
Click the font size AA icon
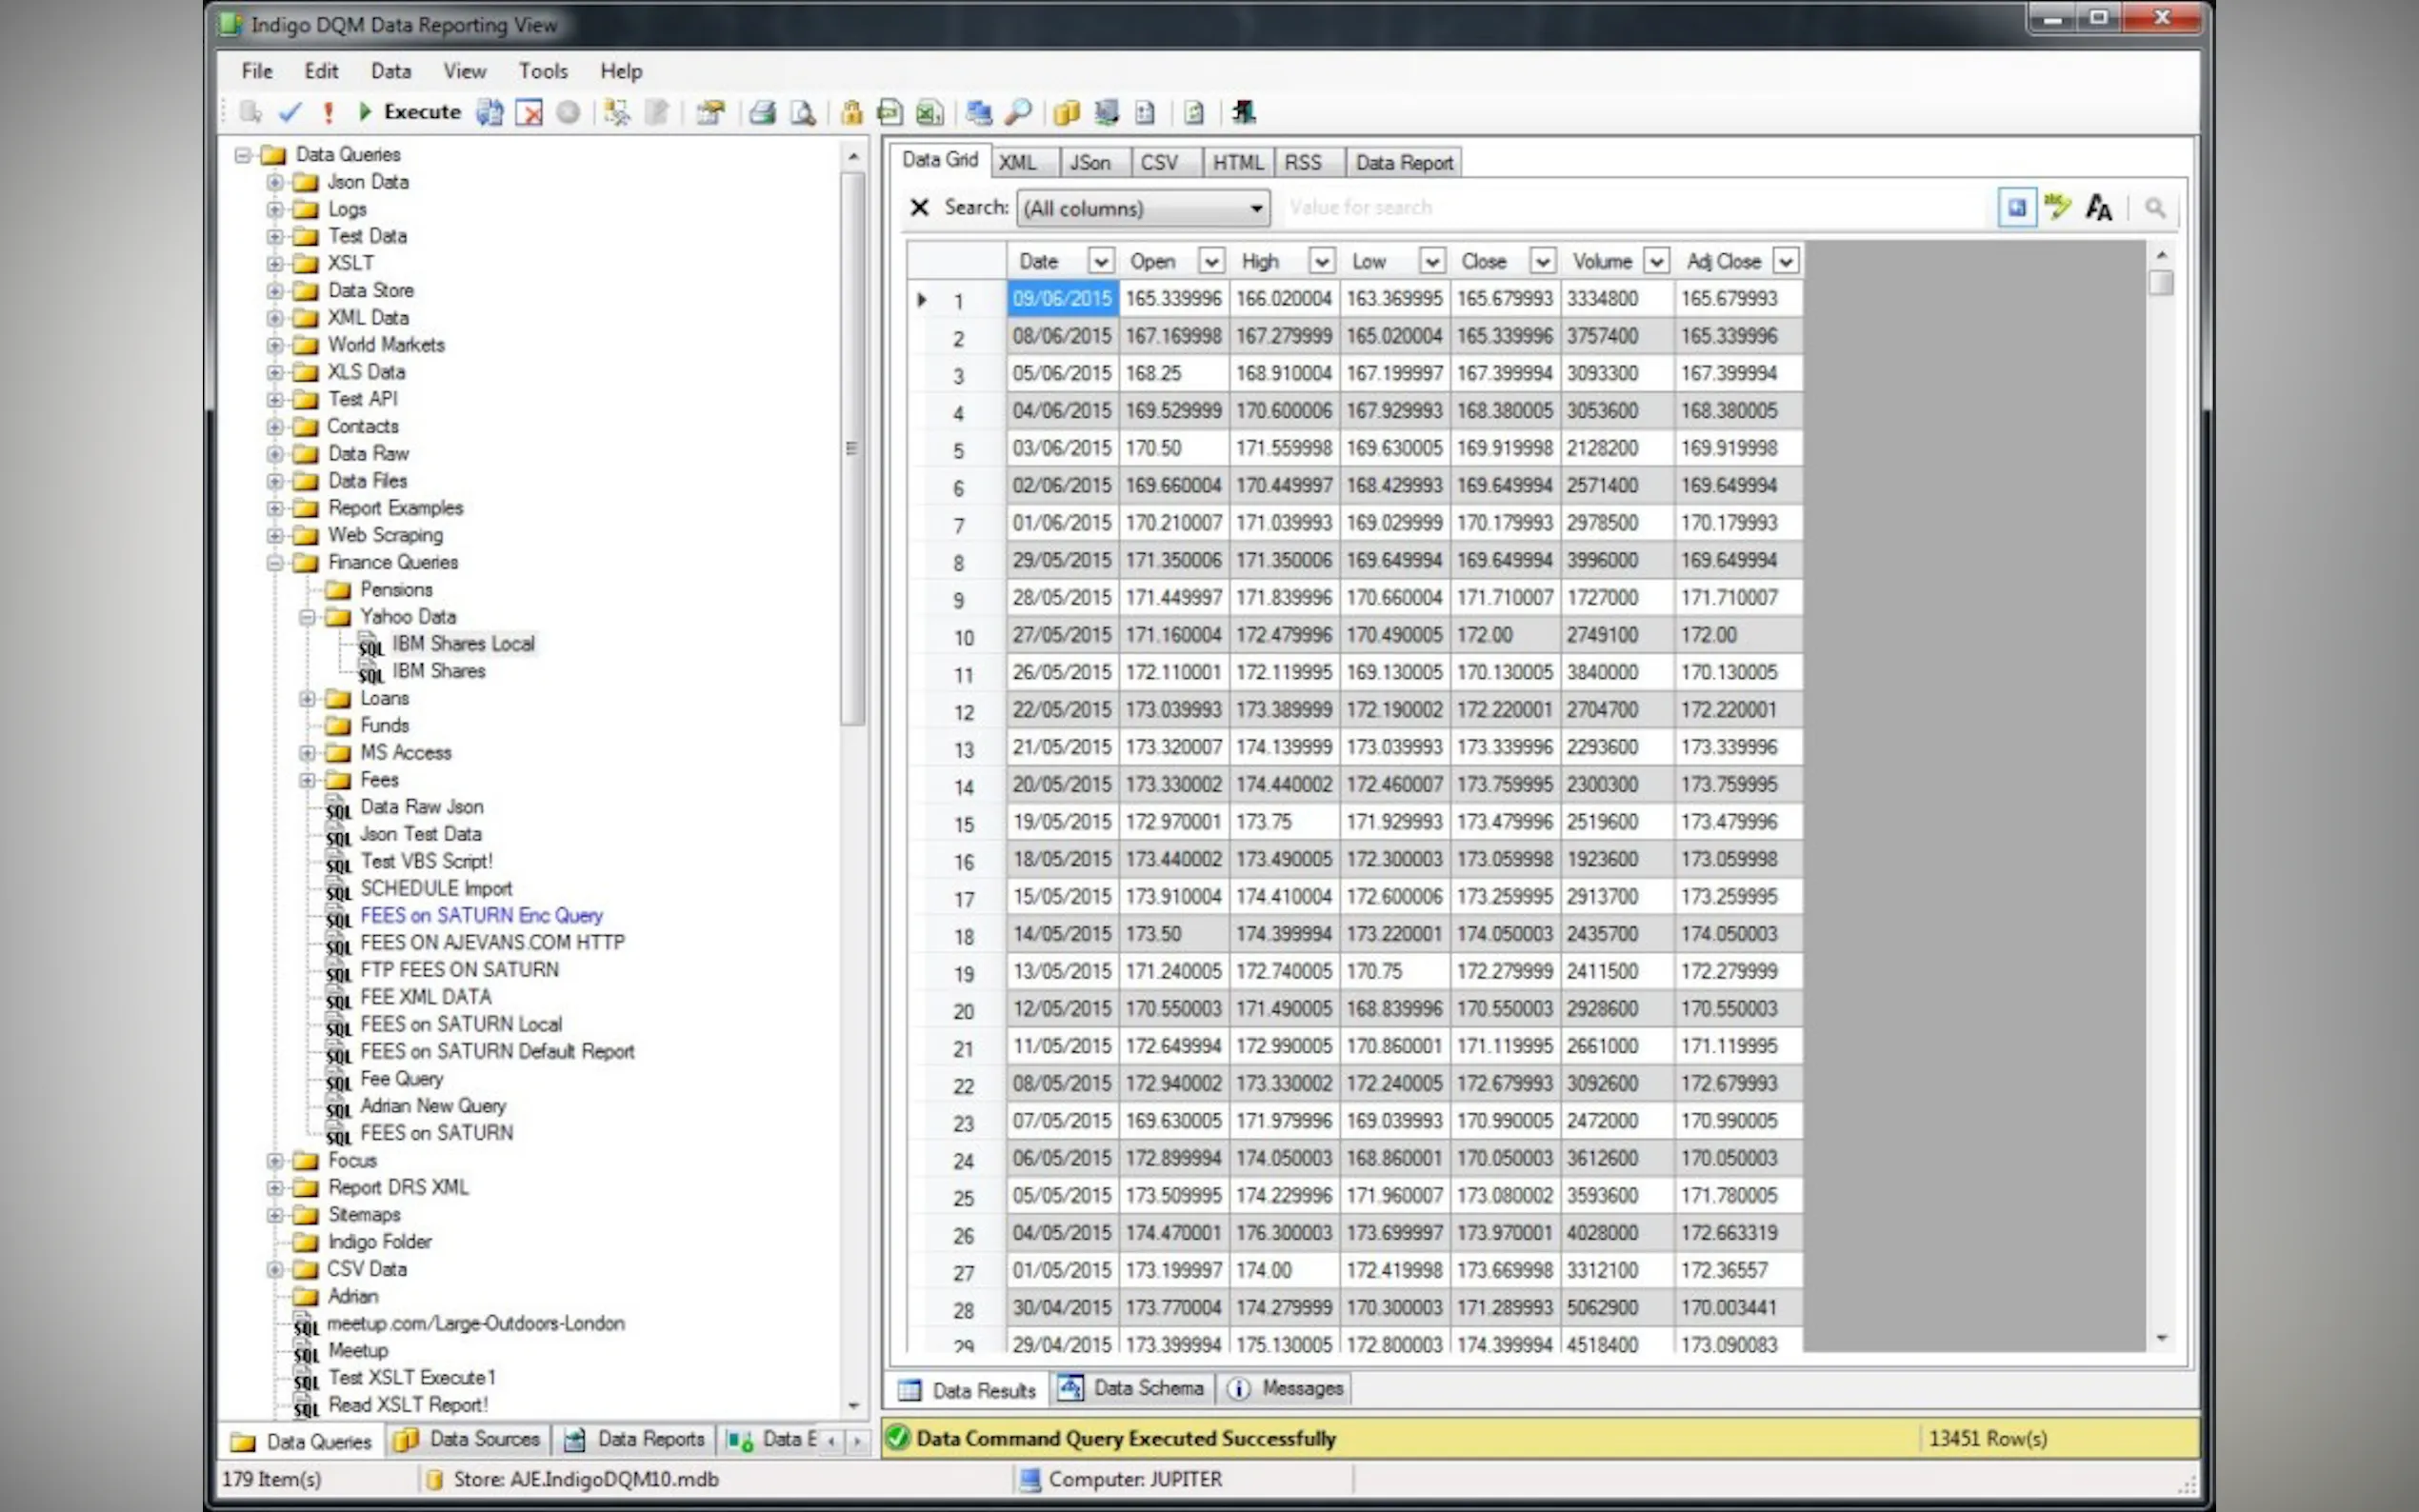point(2098,208)
